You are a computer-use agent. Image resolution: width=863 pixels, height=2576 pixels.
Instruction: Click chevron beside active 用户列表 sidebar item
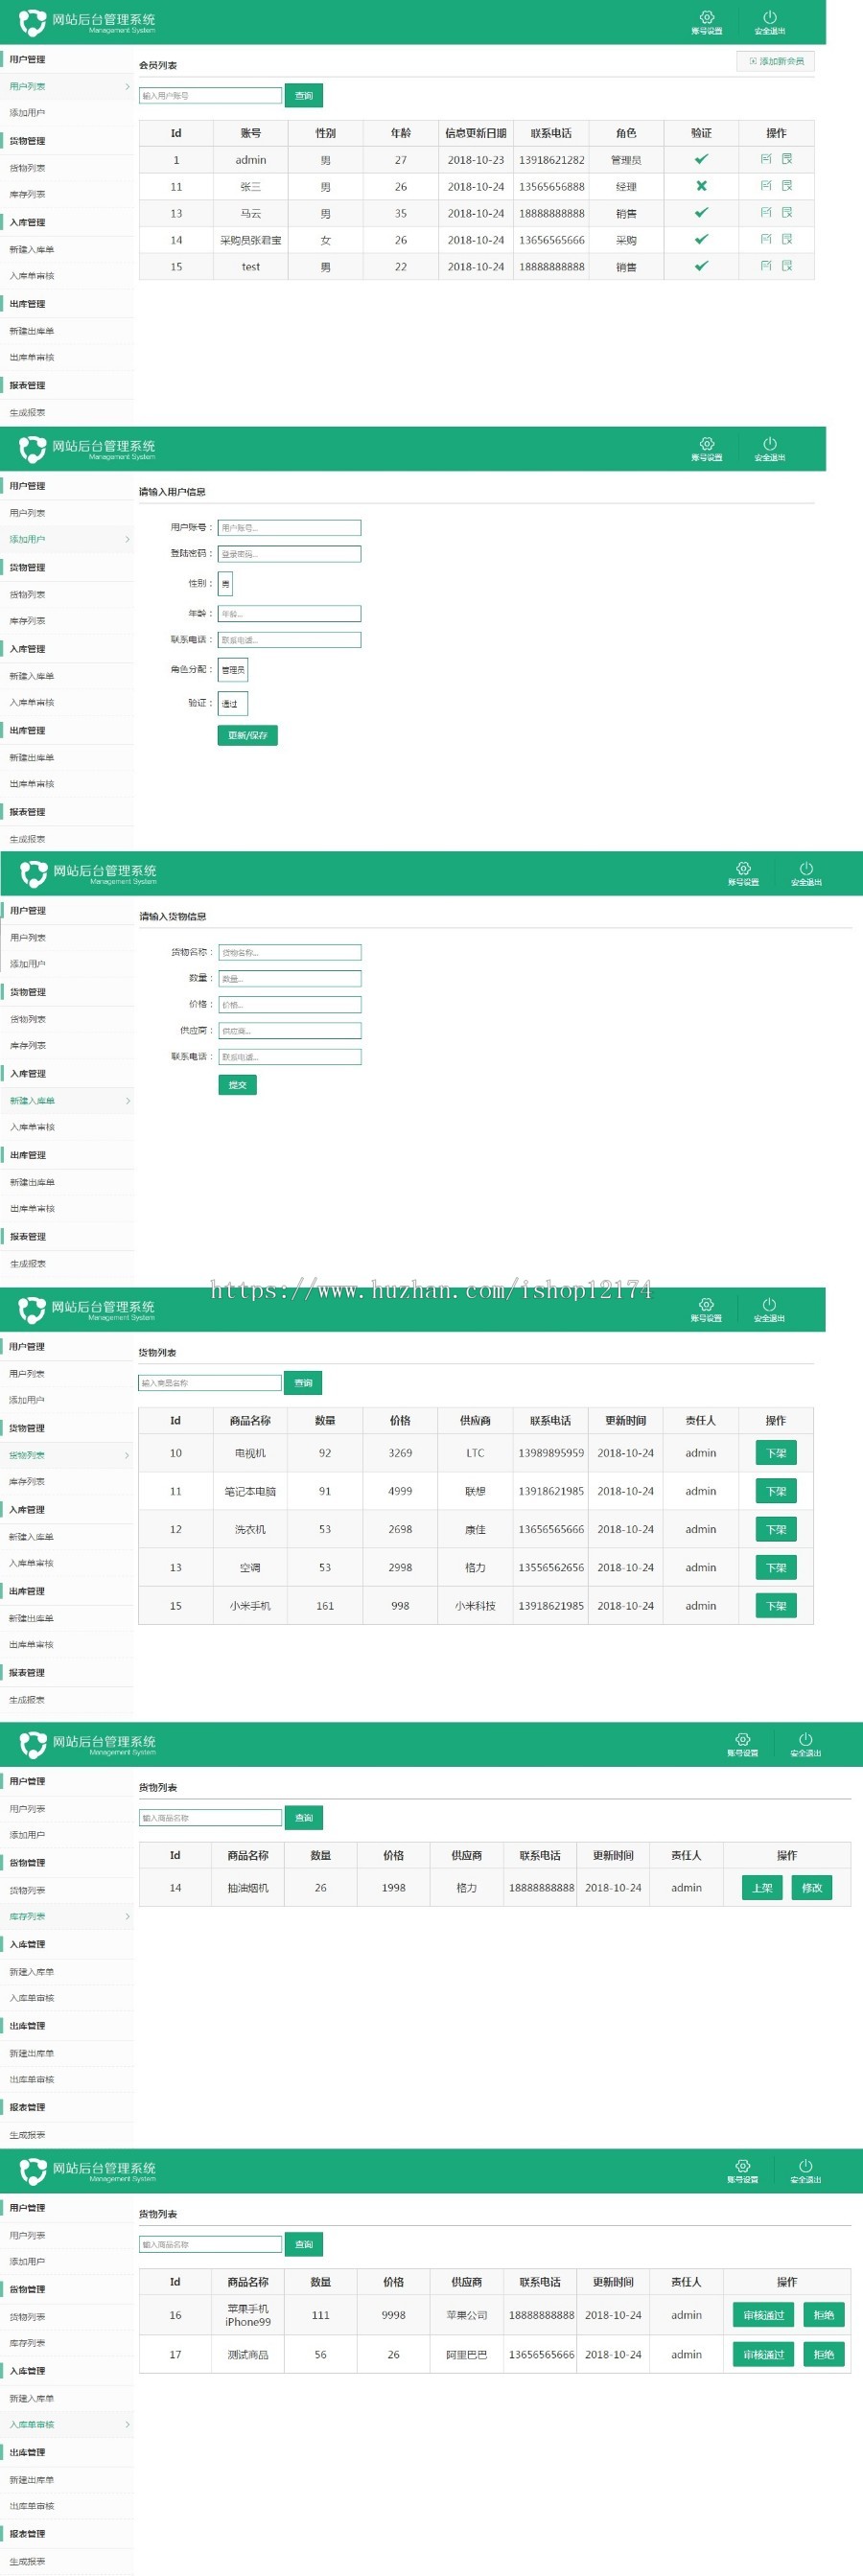coord(127,87)
